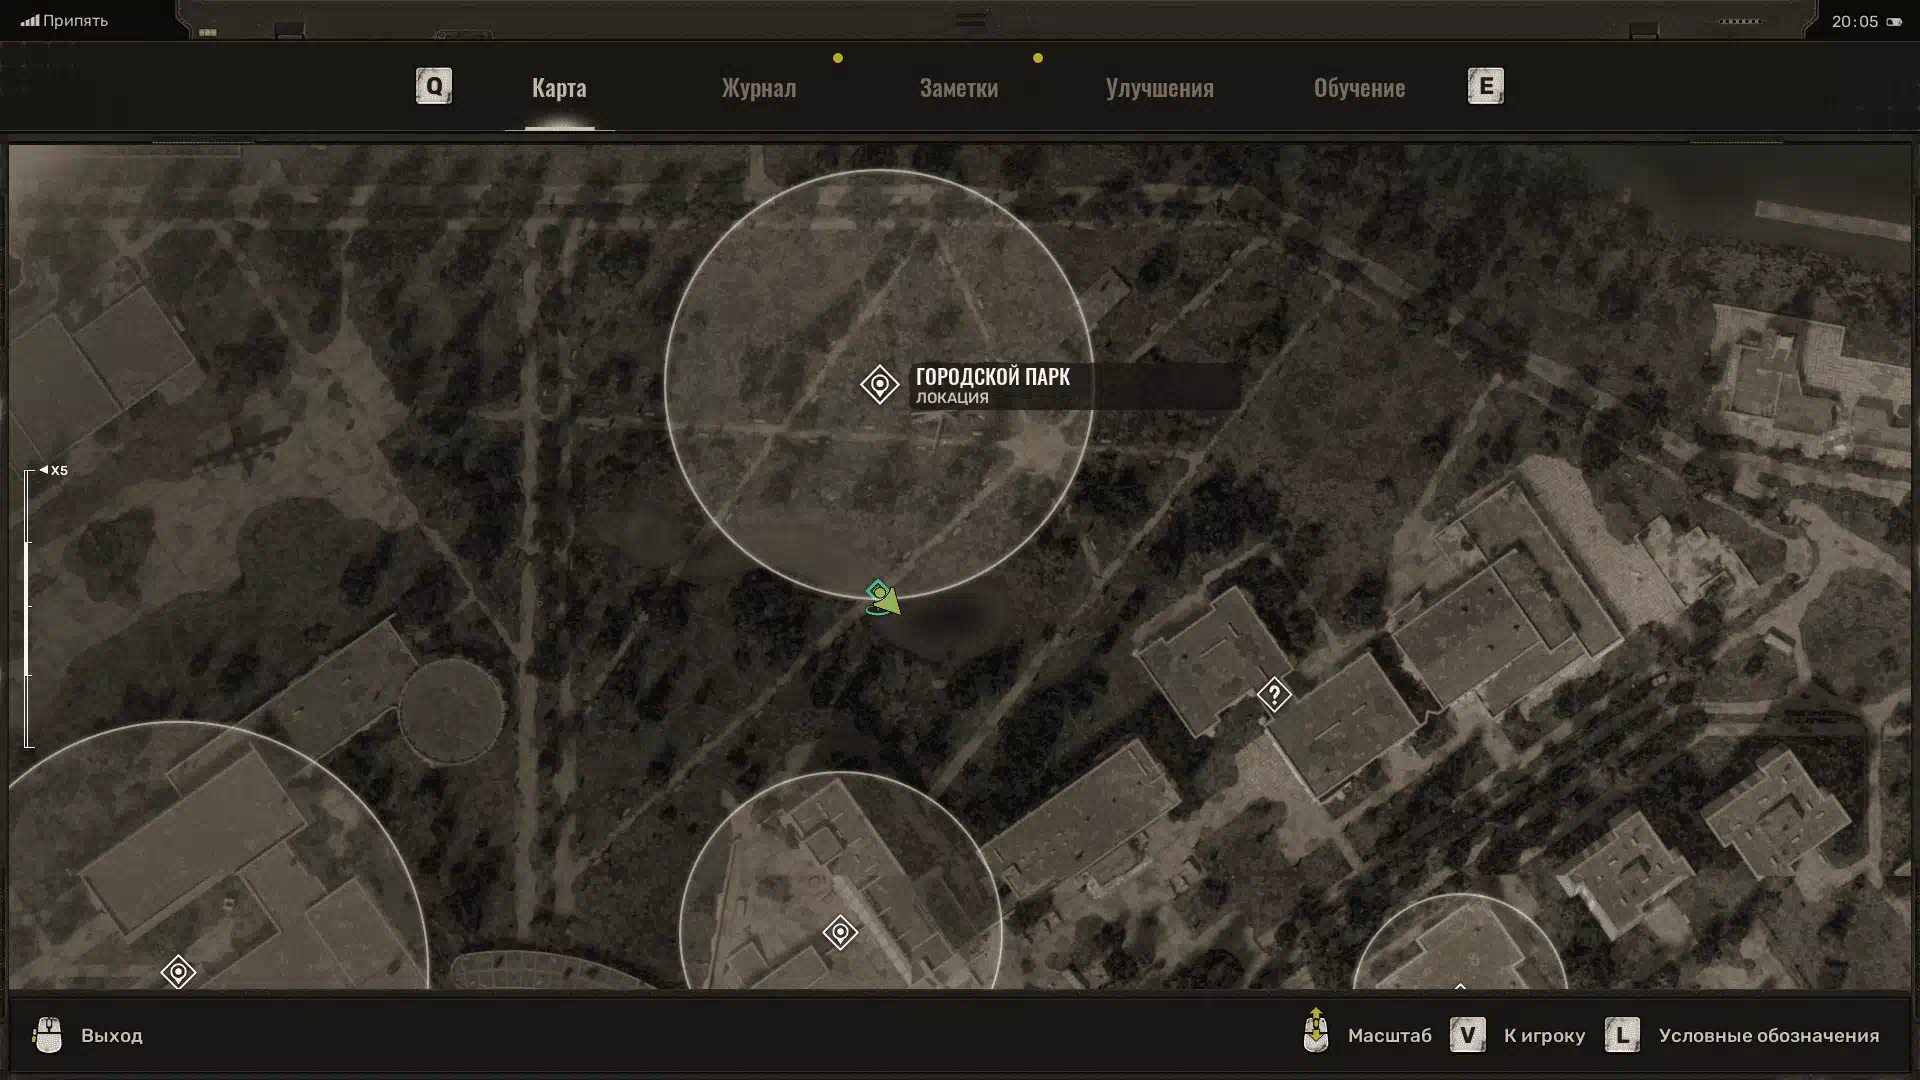The height and width of the screenshot is (1080, 1920).
Task: Go to the Обучение tab
Action: (1359, 88)
